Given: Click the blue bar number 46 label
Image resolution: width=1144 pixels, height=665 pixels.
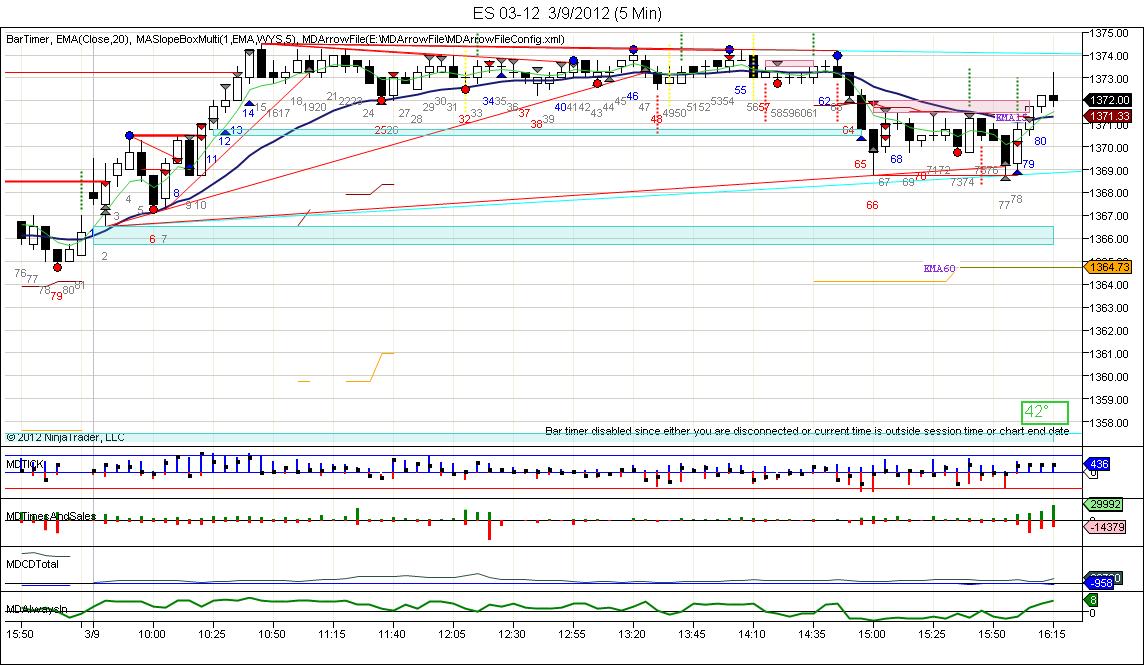Looking at the screenshot, I should click(x=632, y=96).
